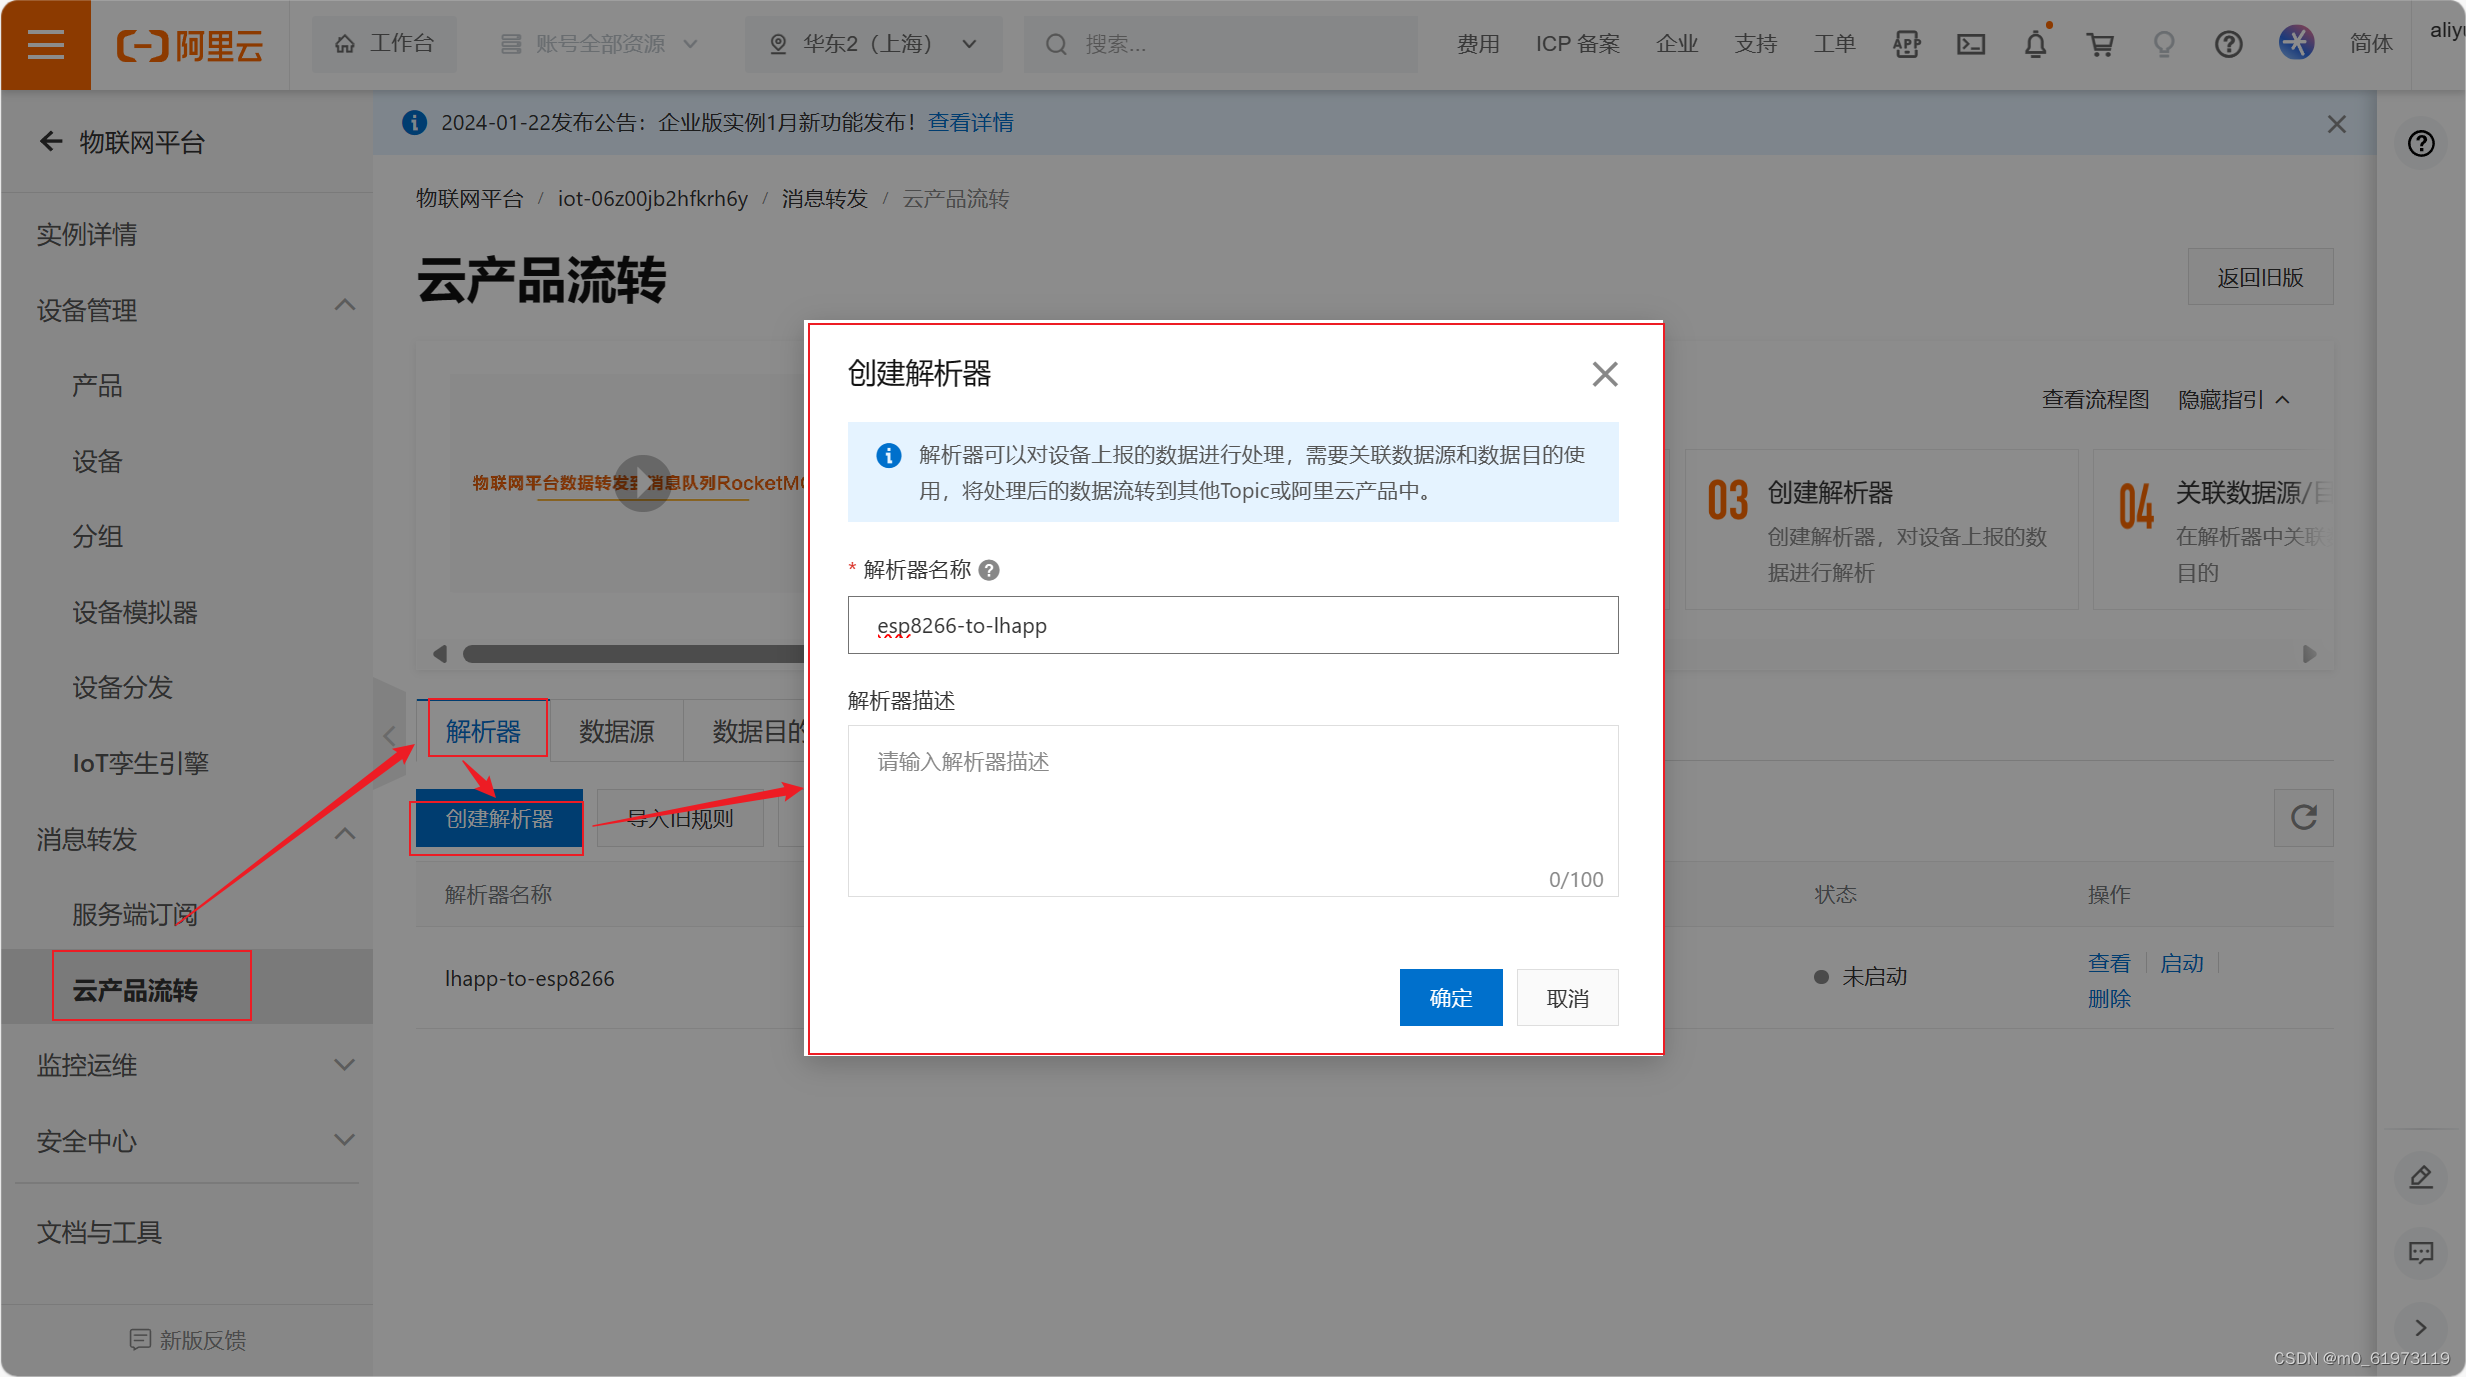
Task: Click the refresh list icon
Action: pos(2303,818)
